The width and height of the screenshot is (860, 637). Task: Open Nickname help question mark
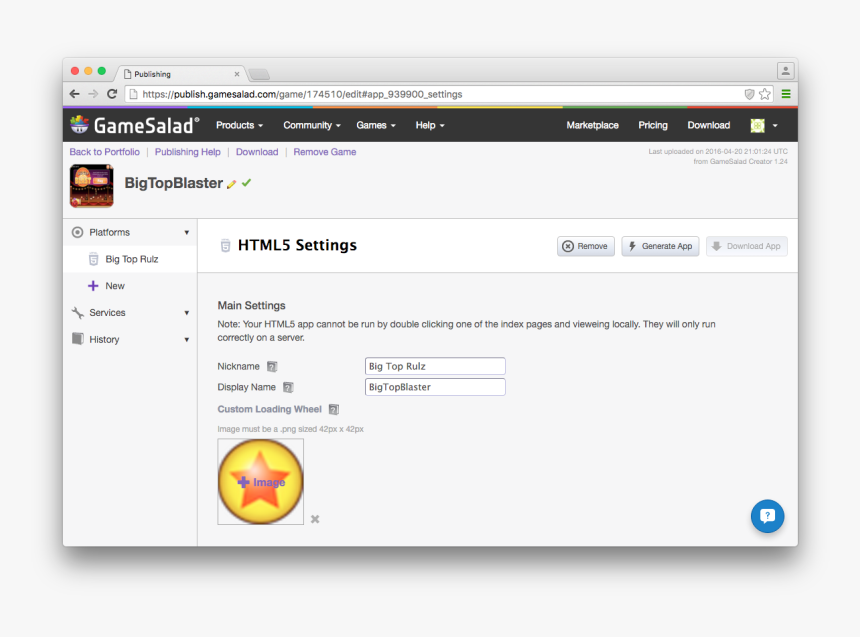coord(272,367)
